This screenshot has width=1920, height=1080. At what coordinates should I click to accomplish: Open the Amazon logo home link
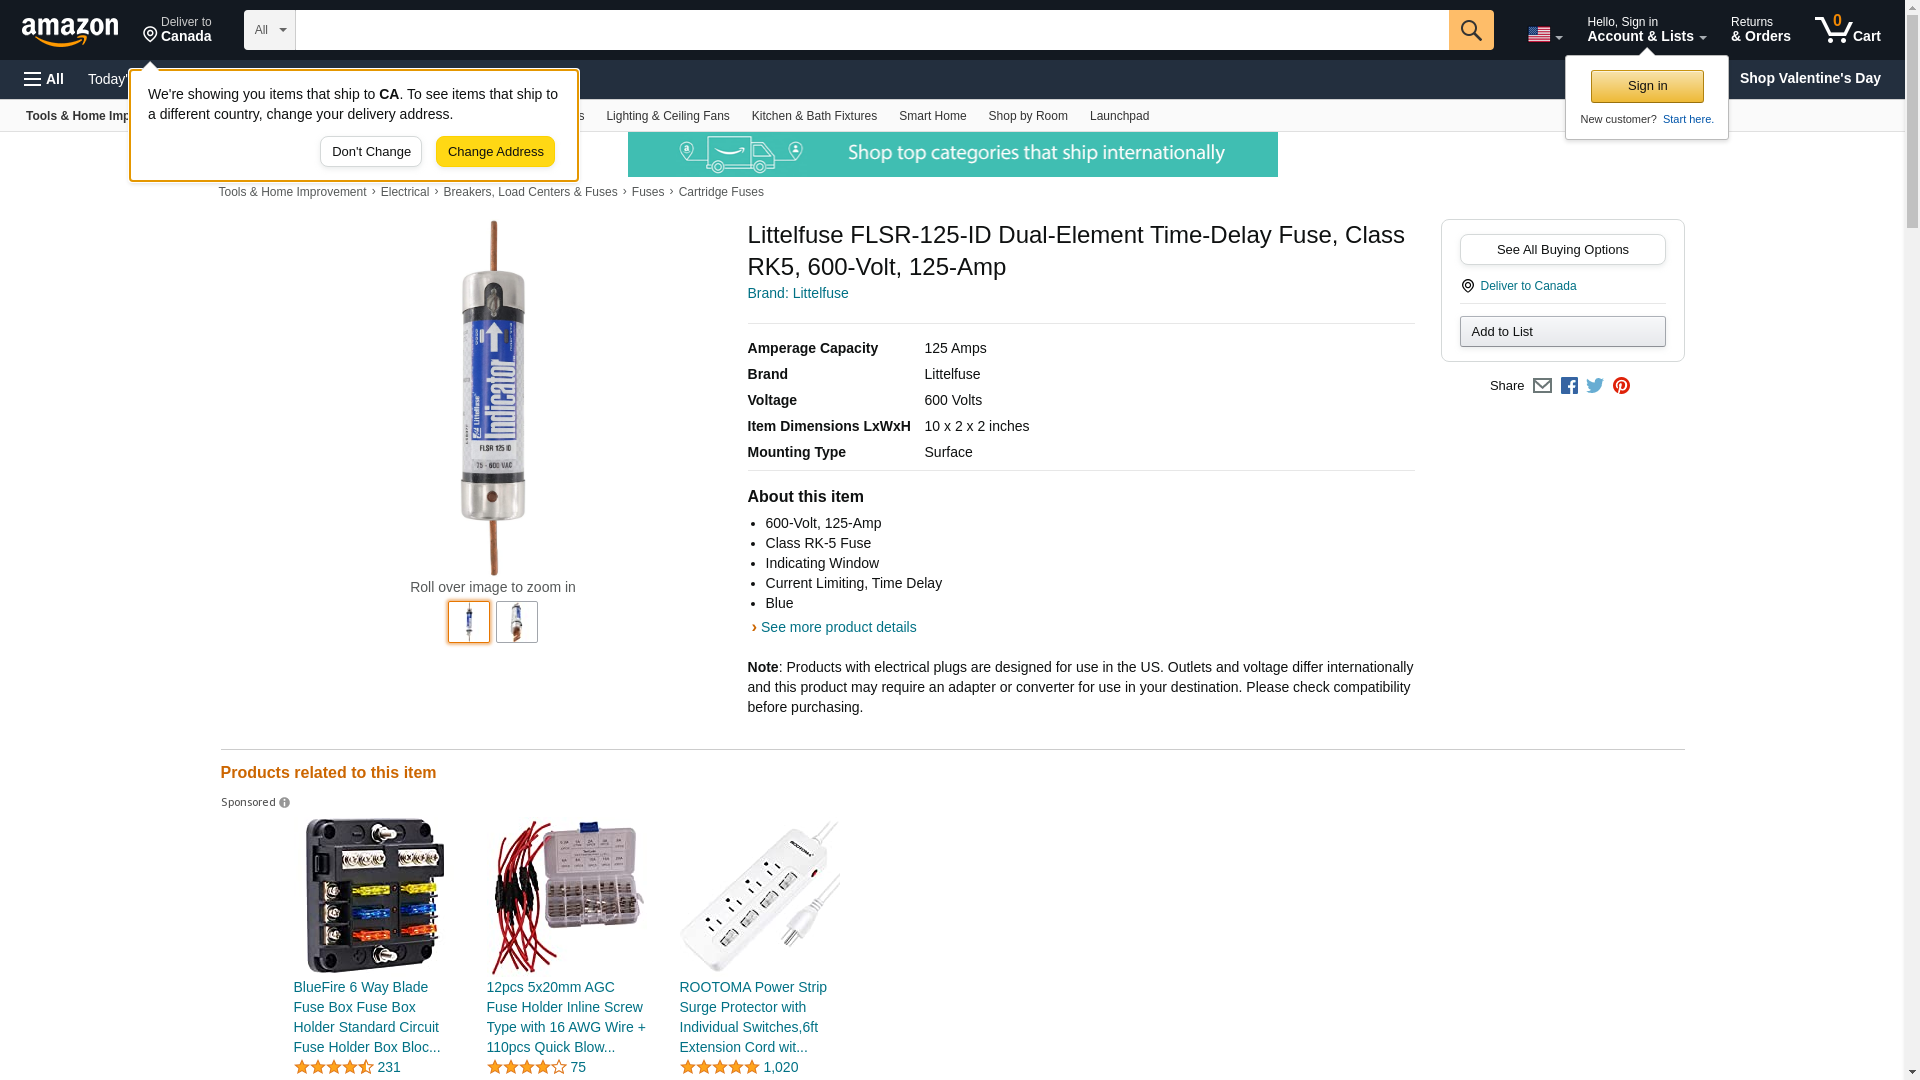point(70,31)
